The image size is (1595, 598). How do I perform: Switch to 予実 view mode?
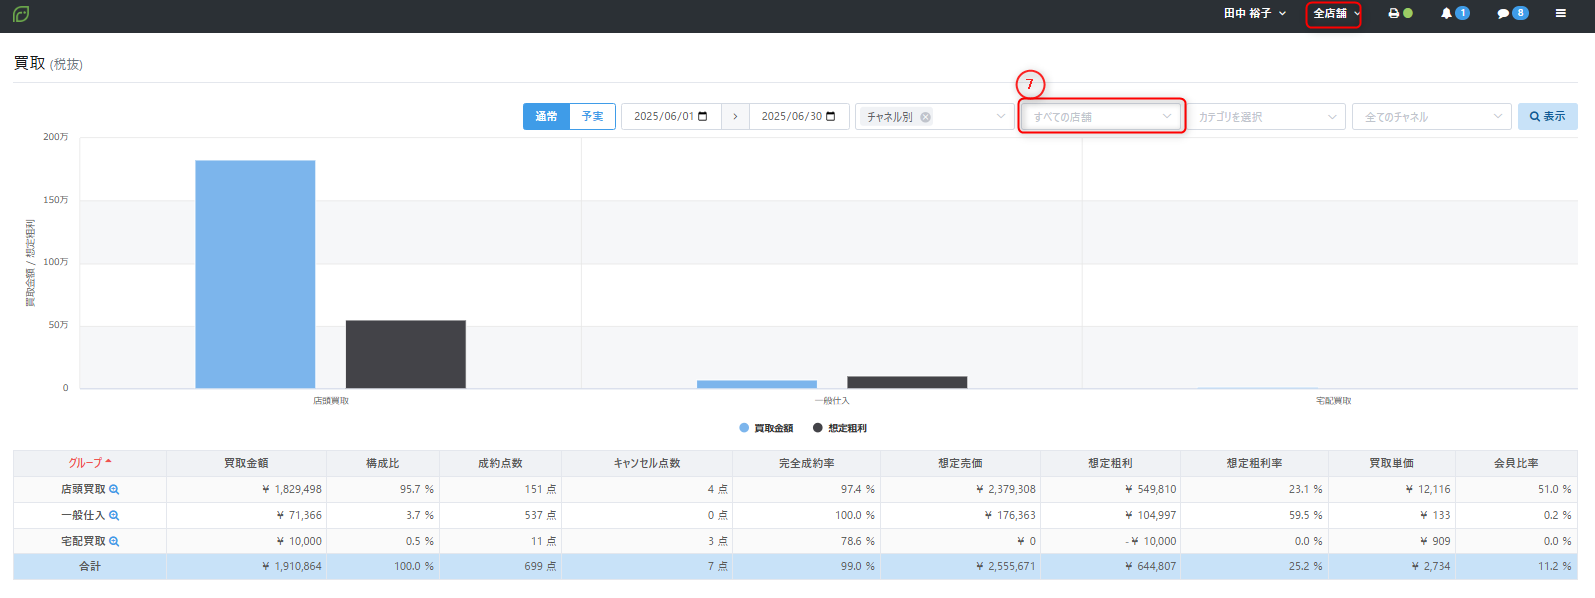click(x=593, y=117)
